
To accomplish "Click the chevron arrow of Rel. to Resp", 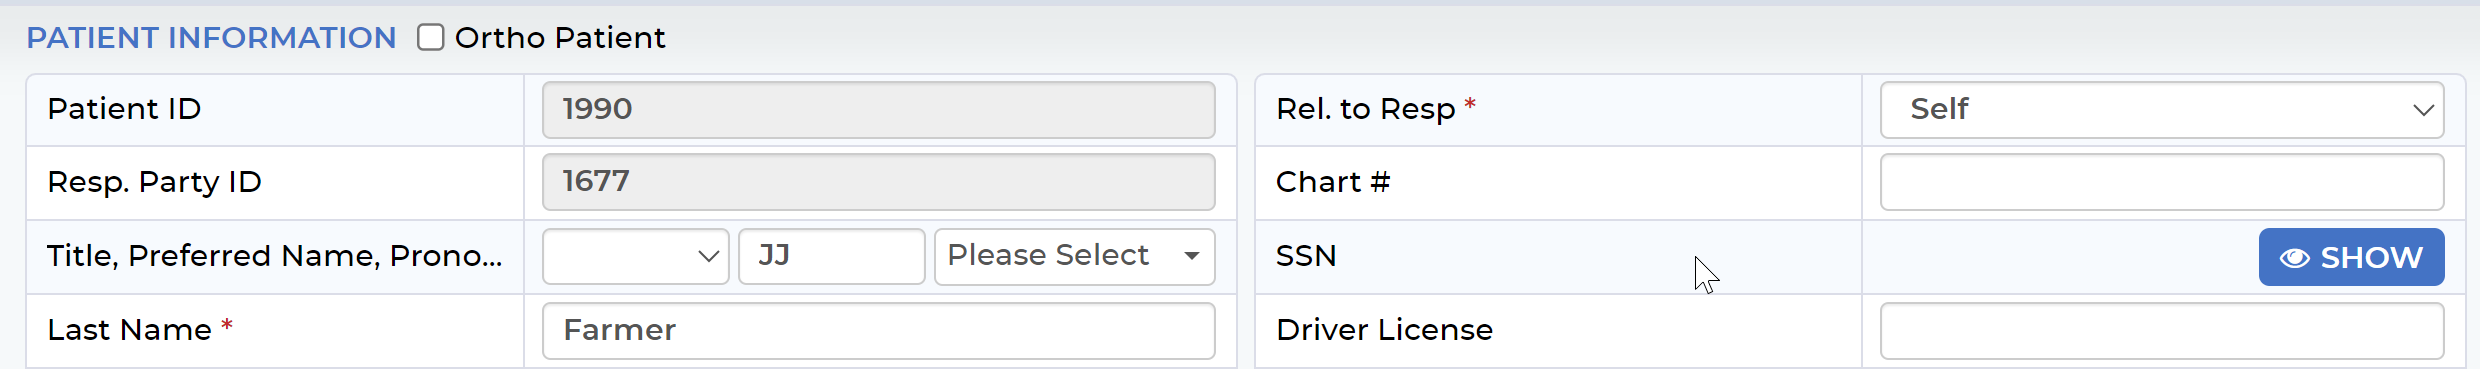I will 2422,110.
